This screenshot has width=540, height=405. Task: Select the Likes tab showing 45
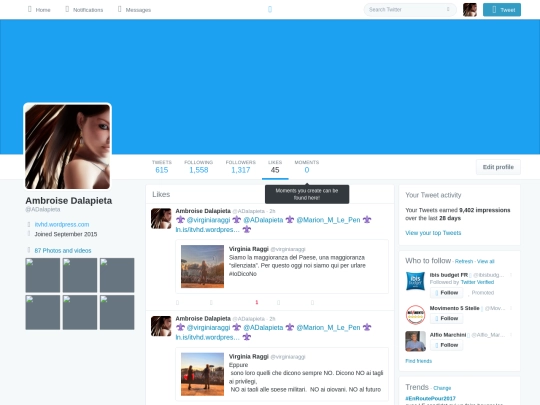[275, 167]
